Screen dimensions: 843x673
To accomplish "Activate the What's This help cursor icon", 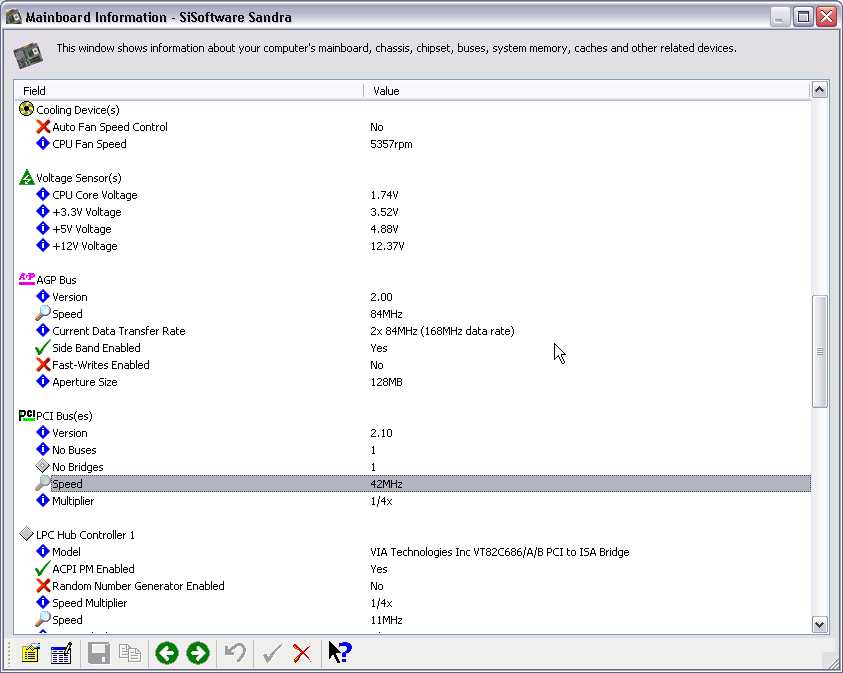I will click(x=339, y=653).
